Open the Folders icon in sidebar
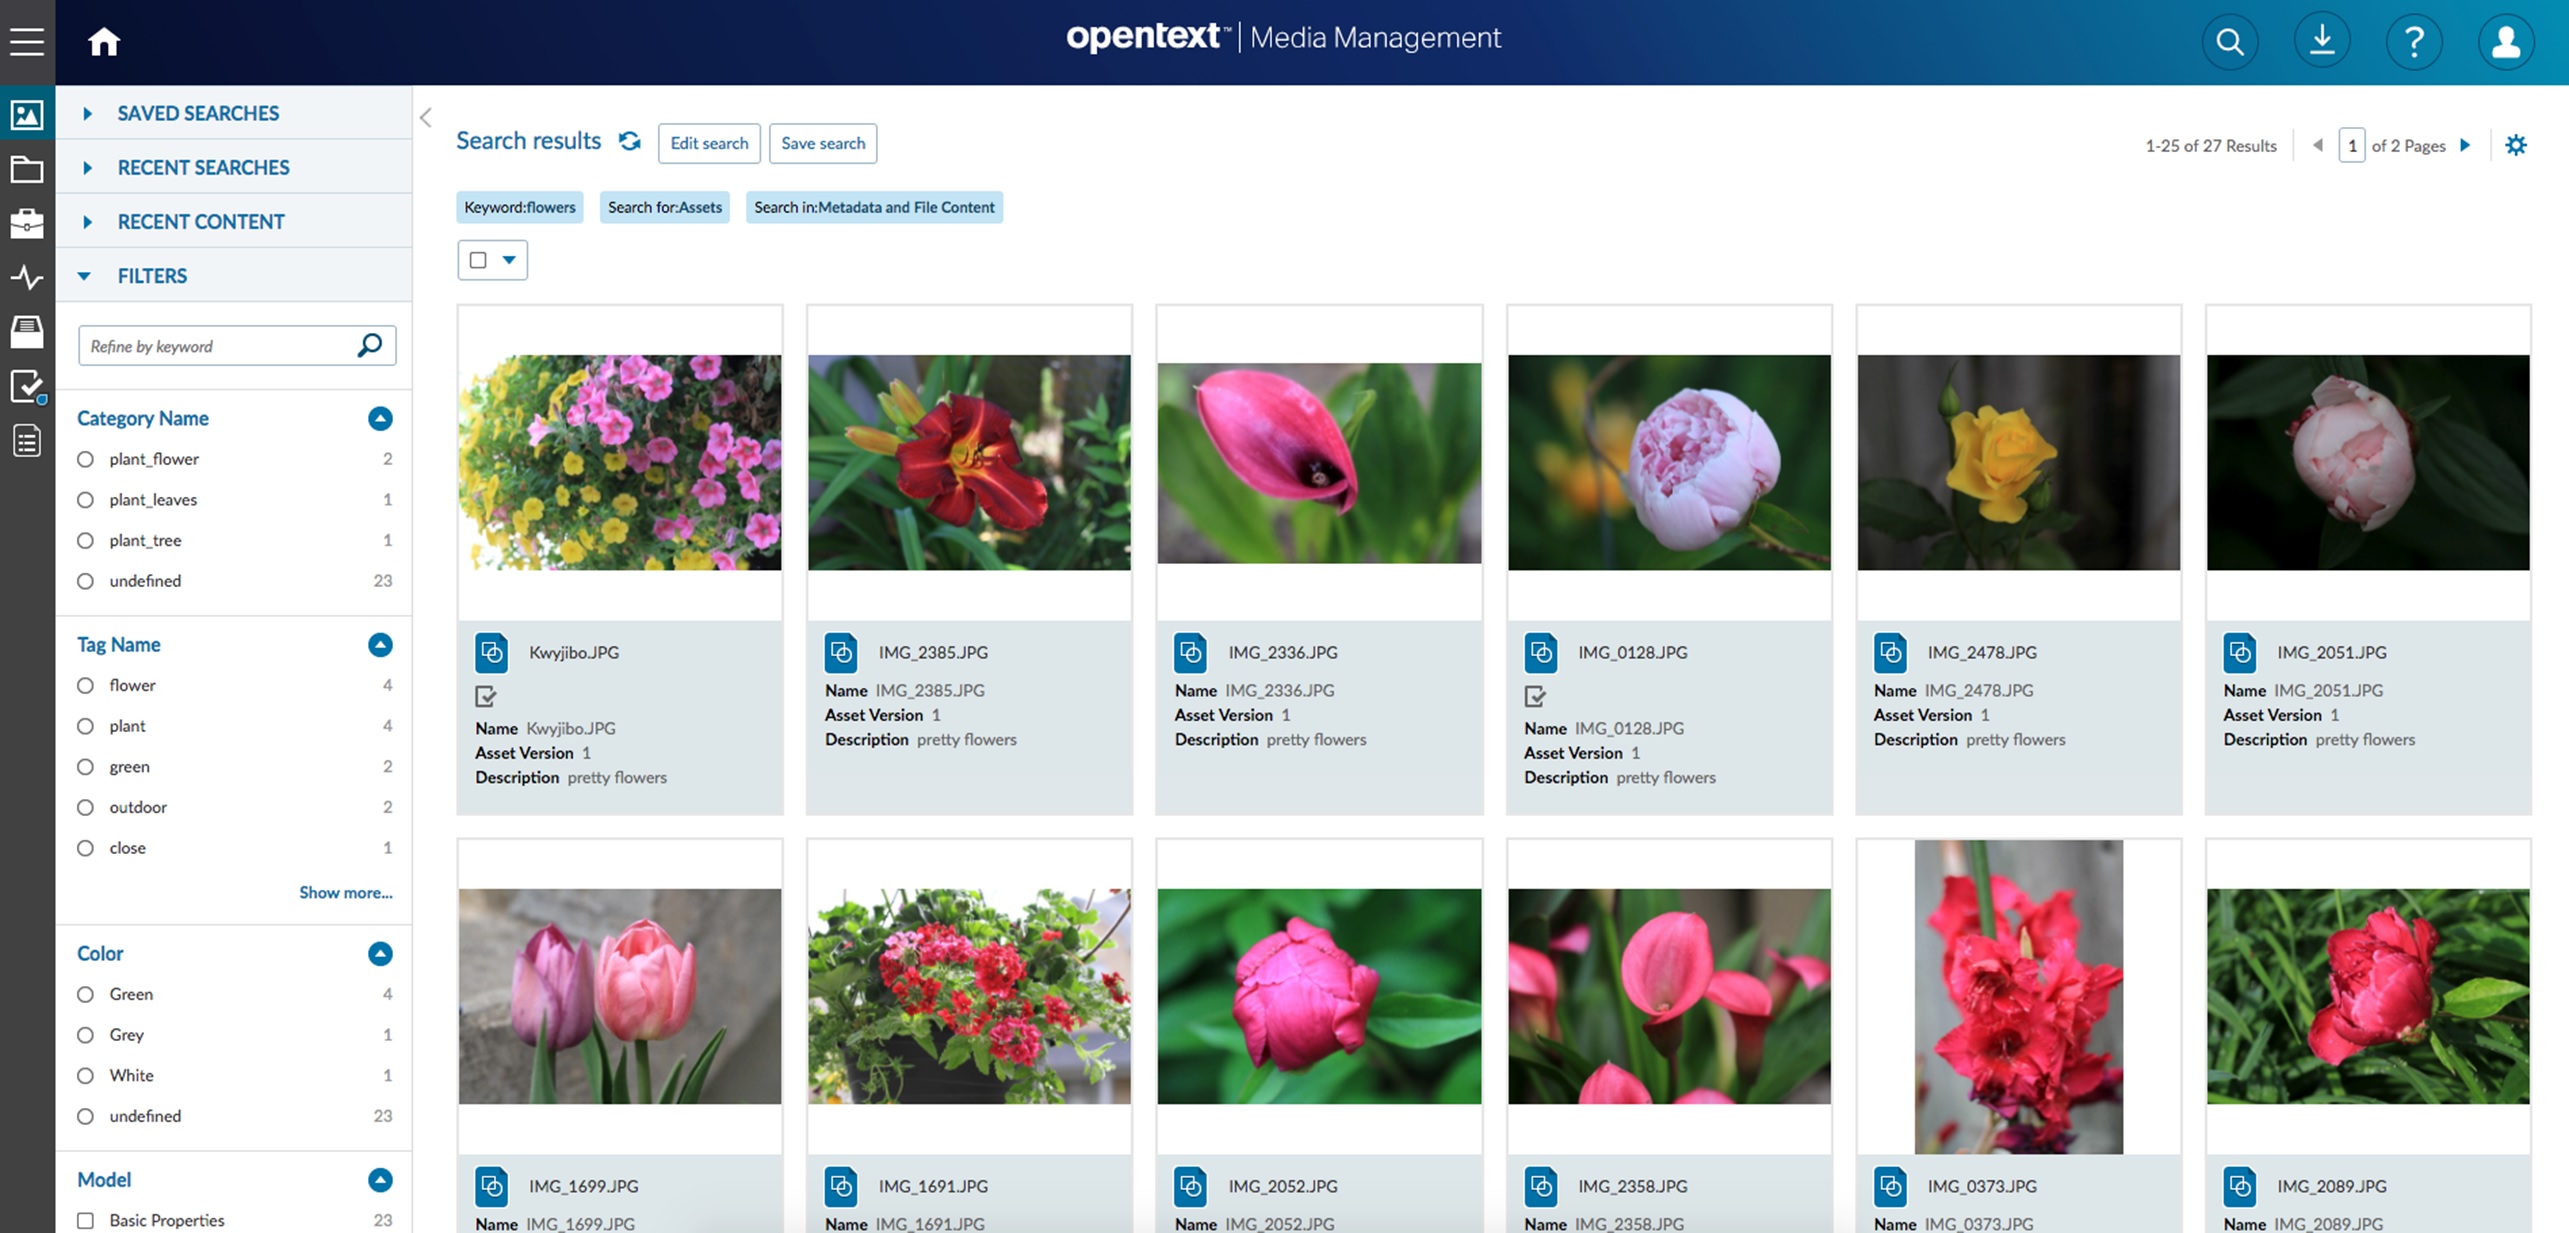Image resolution: width=2569 pixels, height=1233 pixels. [x=27, y=169]
